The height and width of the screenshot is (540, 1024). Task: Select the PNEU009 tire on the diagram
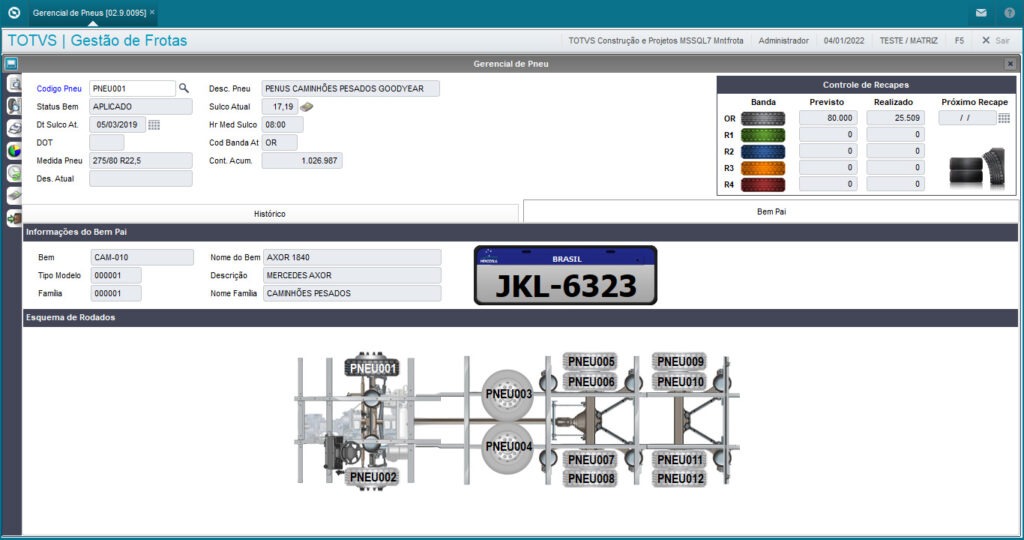click(x=680, y=362)
